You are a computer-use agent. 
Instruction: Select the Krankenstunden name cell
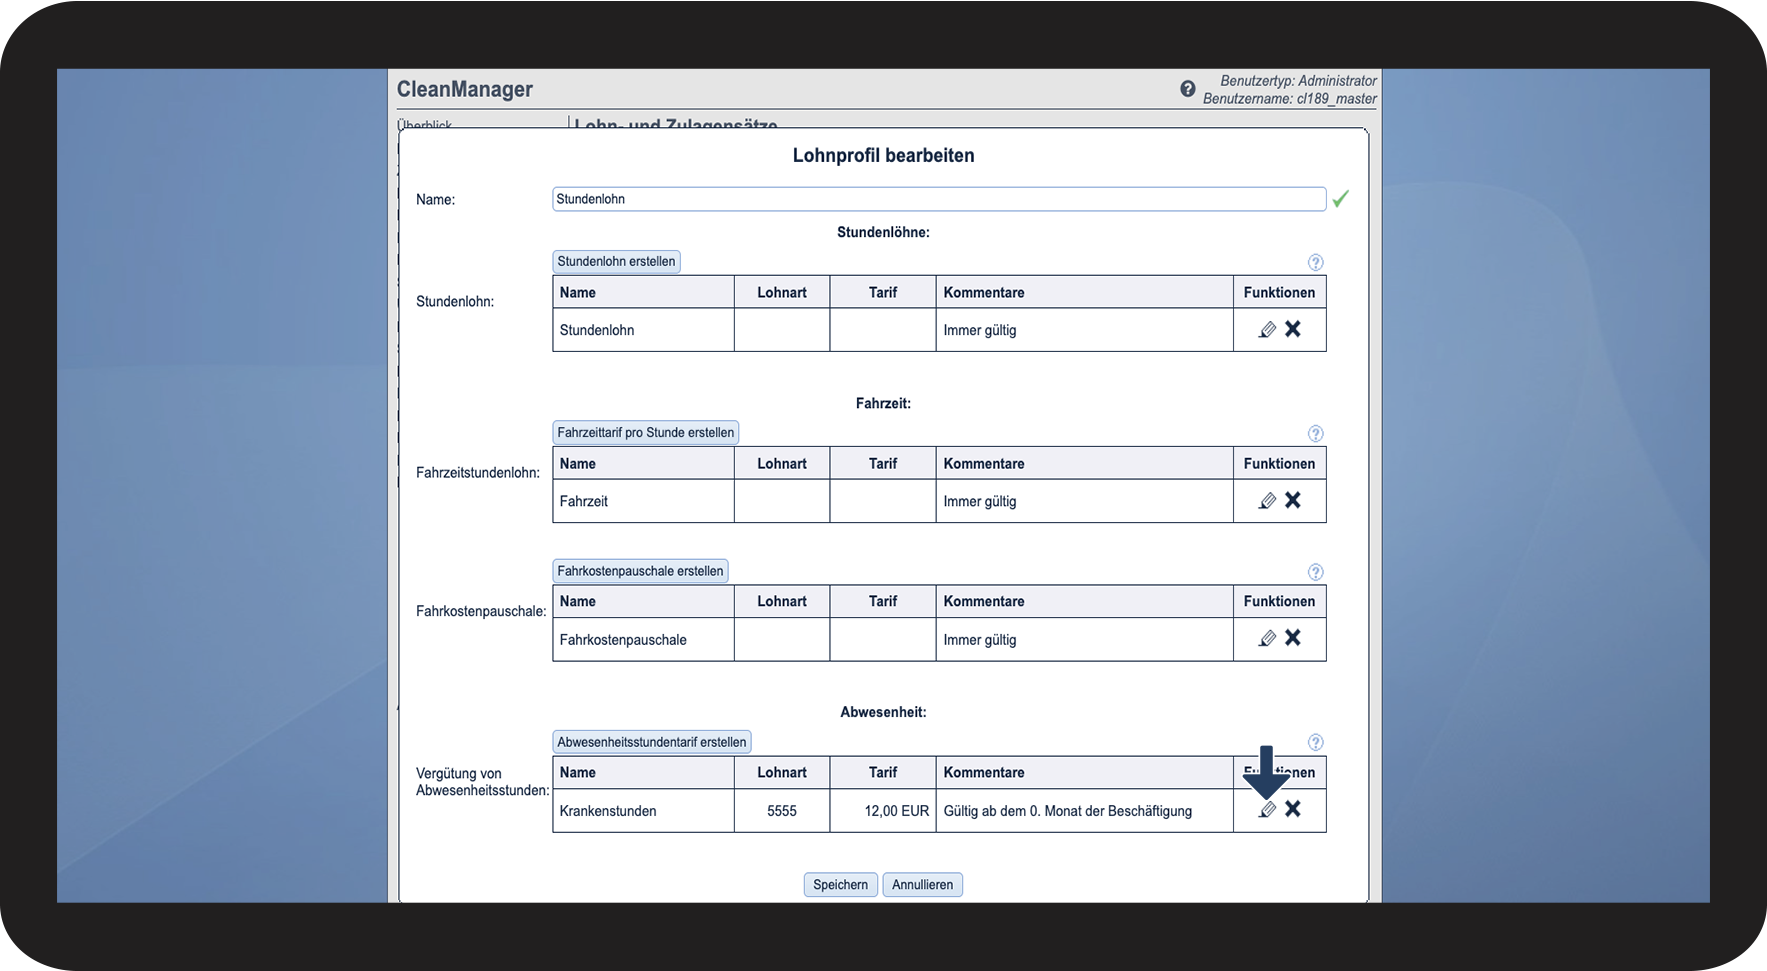[x=643, y=811]
